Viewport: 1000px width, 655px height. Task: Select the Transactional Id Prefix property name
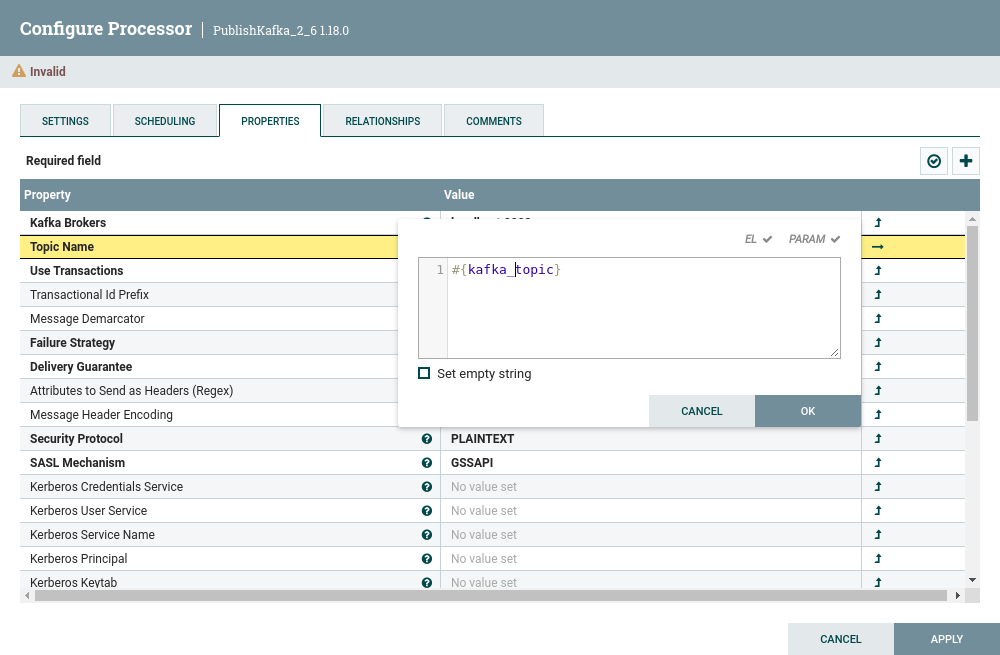89,295
